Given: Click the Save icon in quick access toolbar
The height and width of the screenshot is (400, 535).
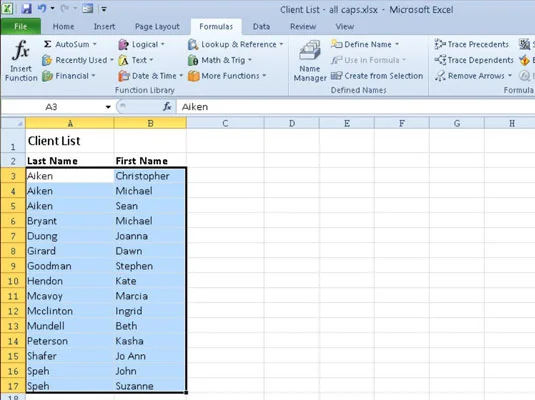Looking at the screenshot, I should [x=26, y=9].
